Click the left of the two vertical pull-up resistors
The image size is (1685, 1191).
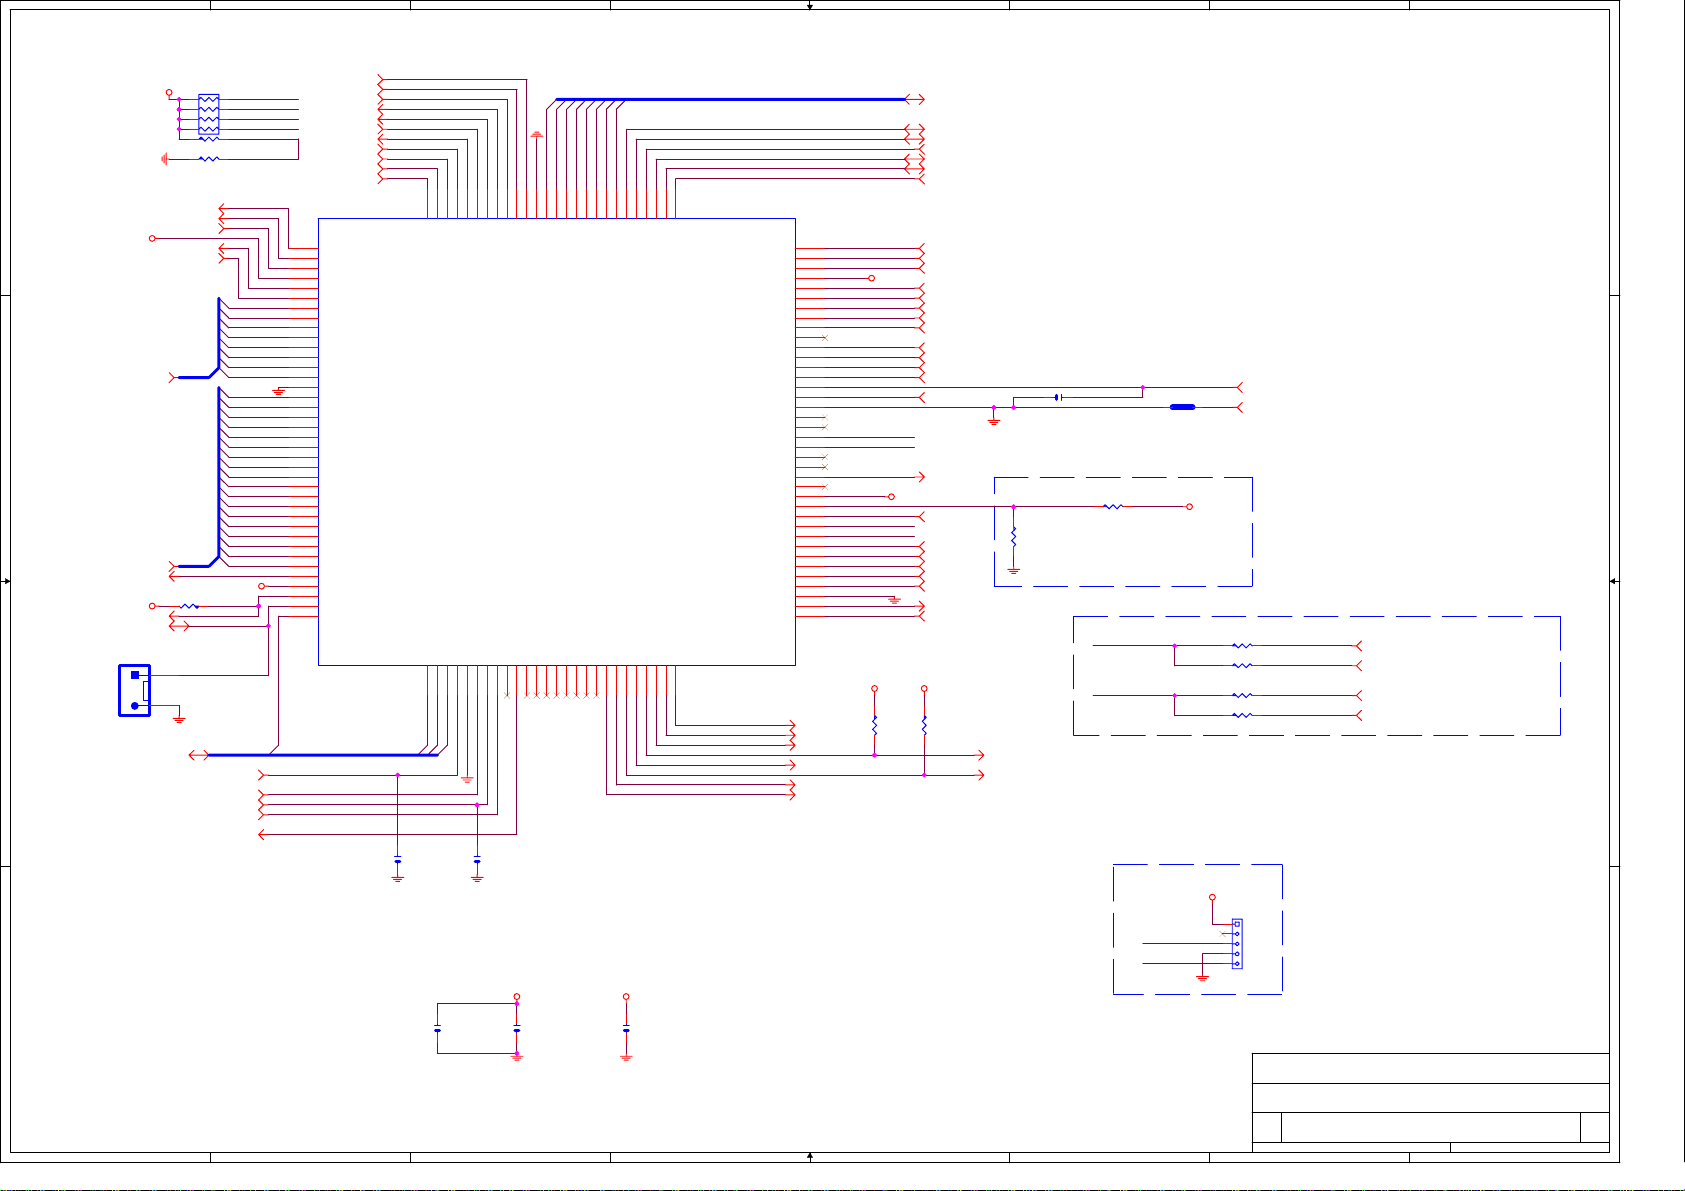coord(875,725)
